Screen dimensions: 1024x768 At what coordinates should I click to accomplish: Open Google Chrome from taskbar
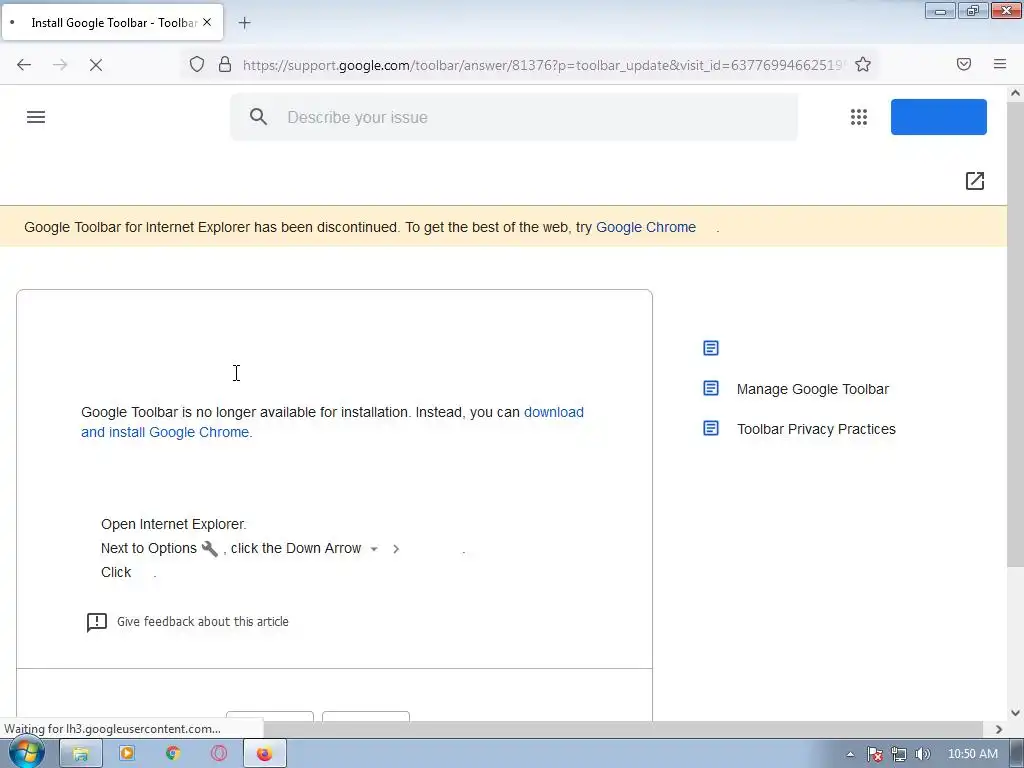pos(172,754)
